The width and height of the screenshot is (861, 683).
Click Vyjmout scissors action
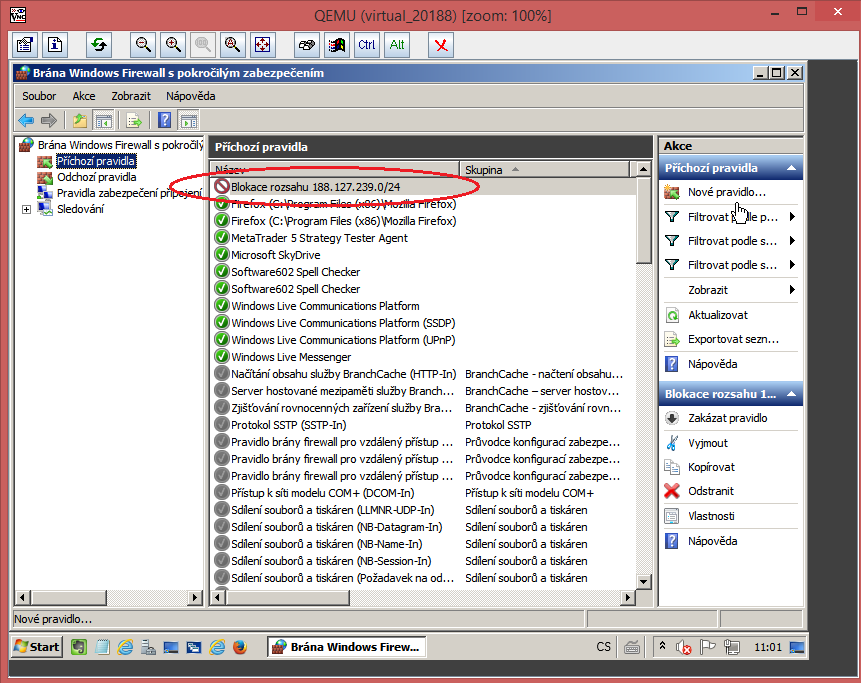tap(708, 443)
